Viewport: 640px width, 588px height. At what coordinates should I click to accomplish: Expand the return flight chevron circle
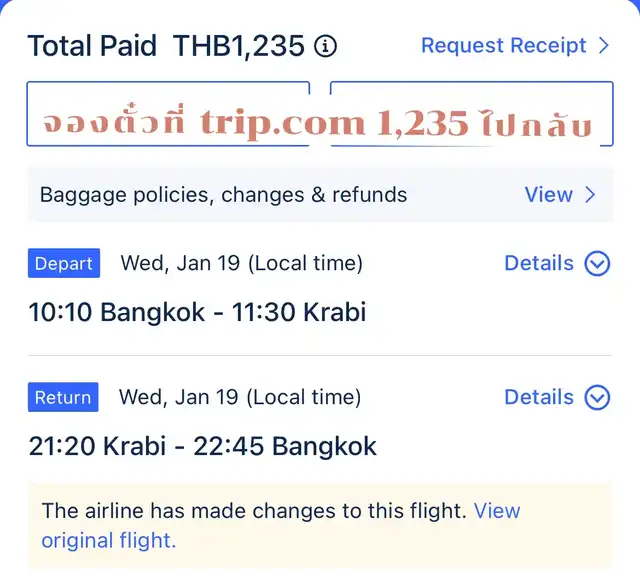pos(597,398)
